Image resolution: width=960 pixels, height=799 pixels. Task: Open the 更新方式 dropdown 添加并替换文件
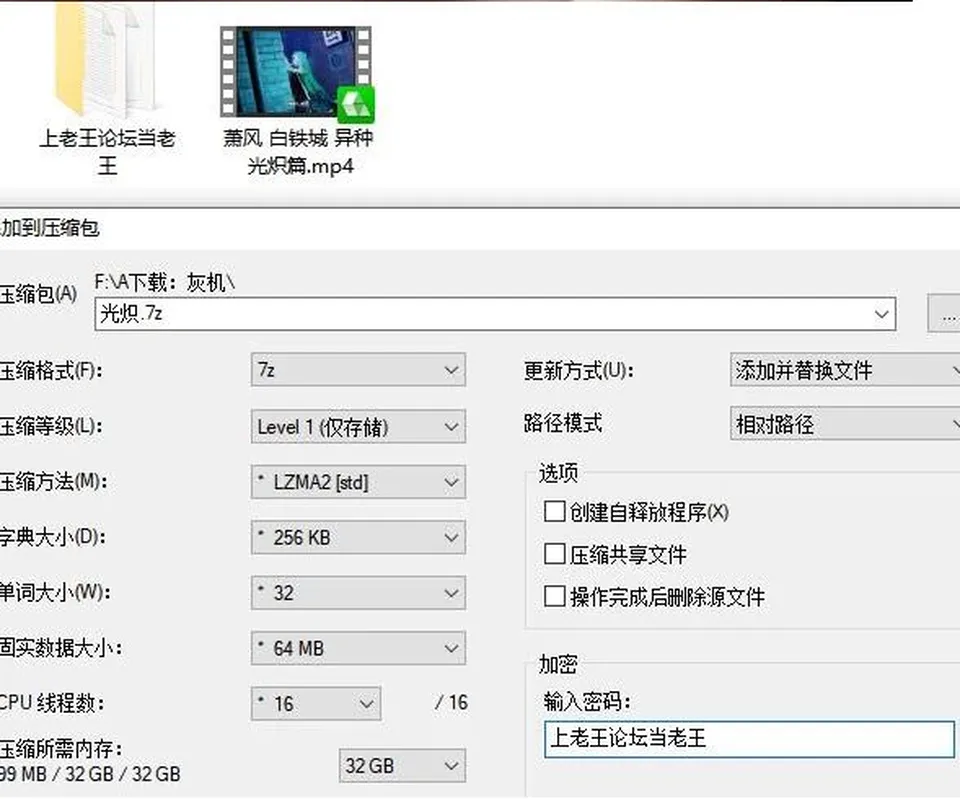(845, 370)
